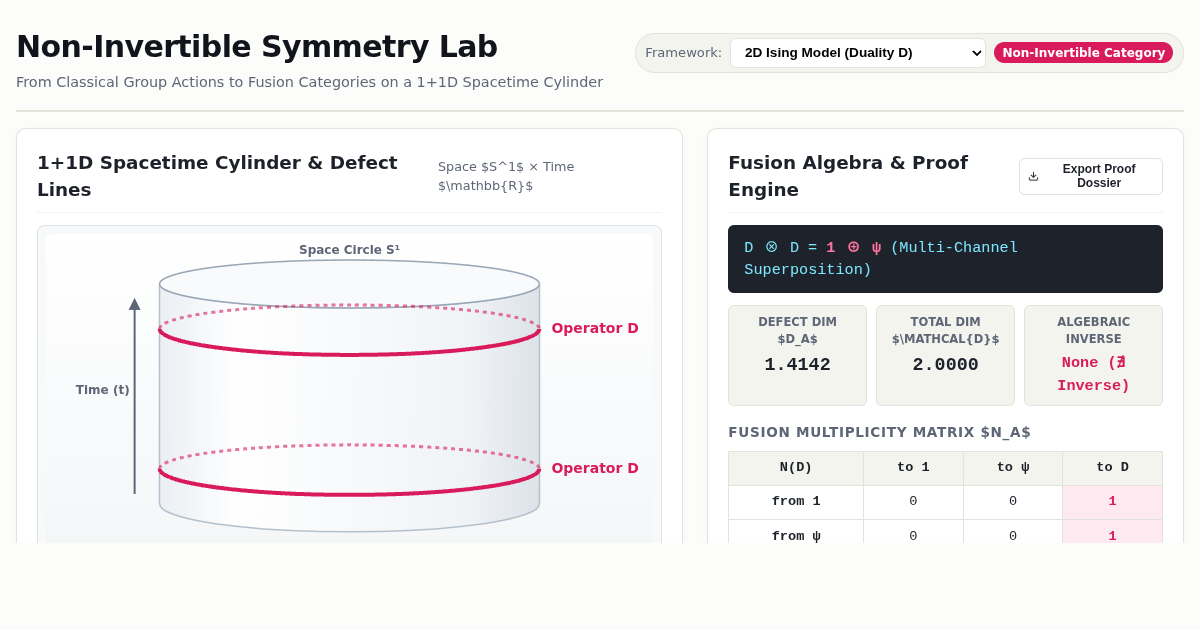Click the 1+1D Spacetime Cylinder heading

[x=217, y=176]
